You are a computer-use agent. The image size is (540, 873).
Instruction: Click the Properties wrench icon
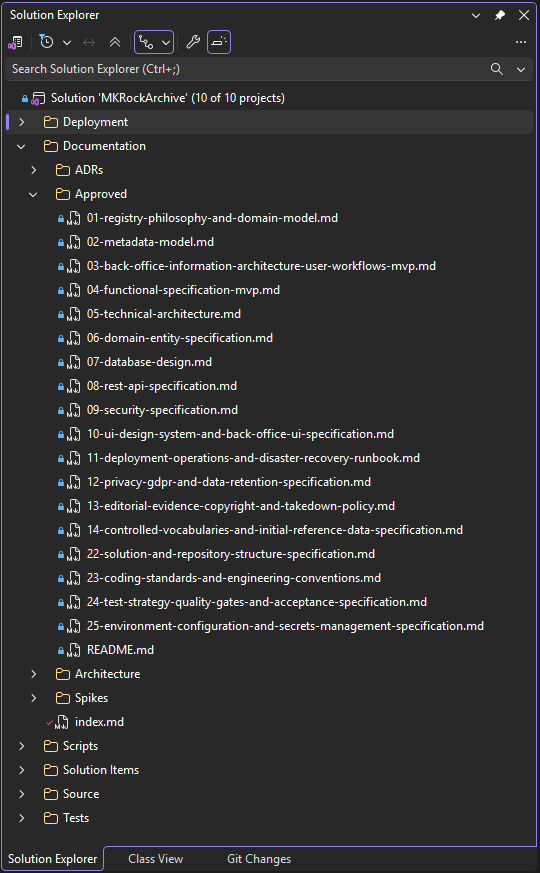[x=193, y=42]
